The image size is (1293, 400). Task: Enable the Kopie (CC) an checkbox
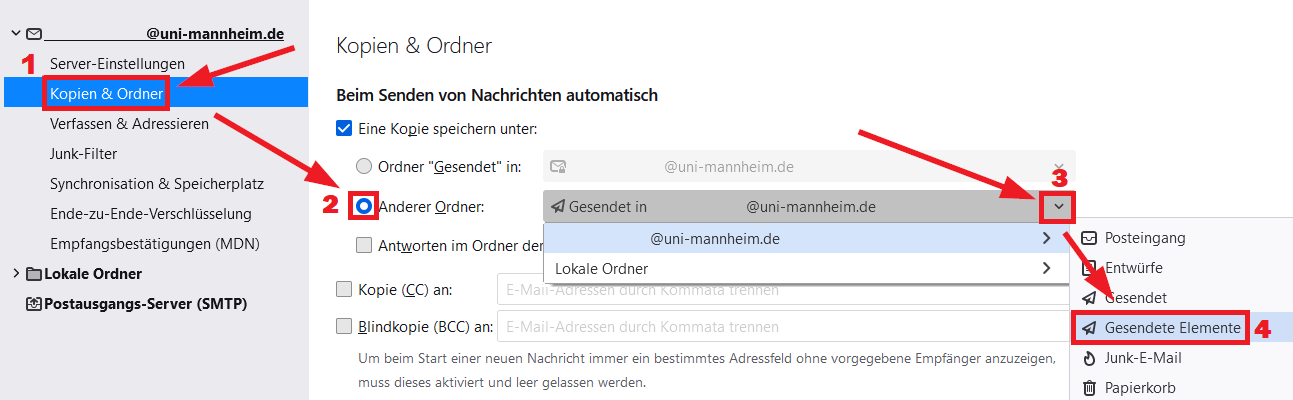click(x=345, y=290)
